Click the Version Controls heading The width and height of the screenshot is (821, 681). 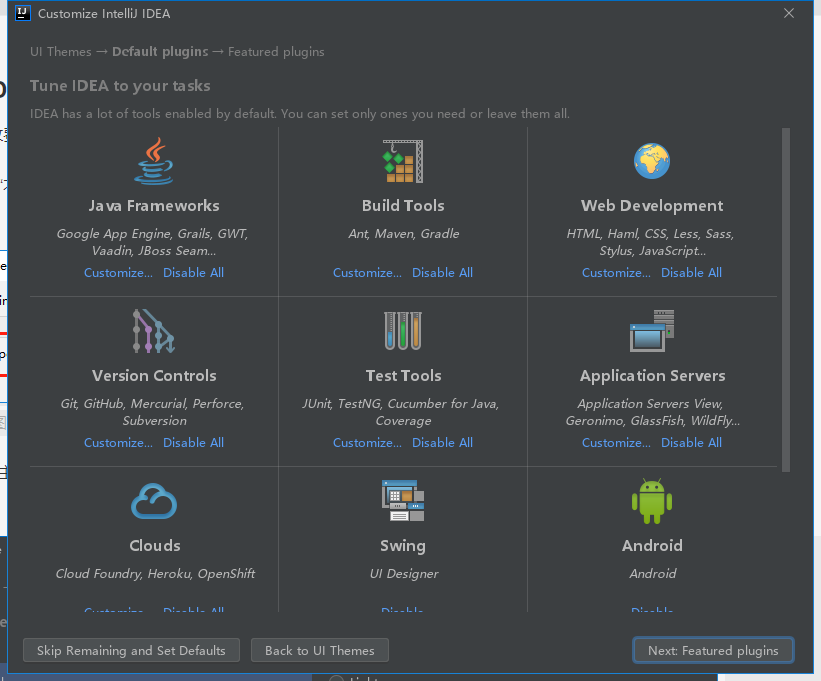pyautogui.click(x=154, y=376)
